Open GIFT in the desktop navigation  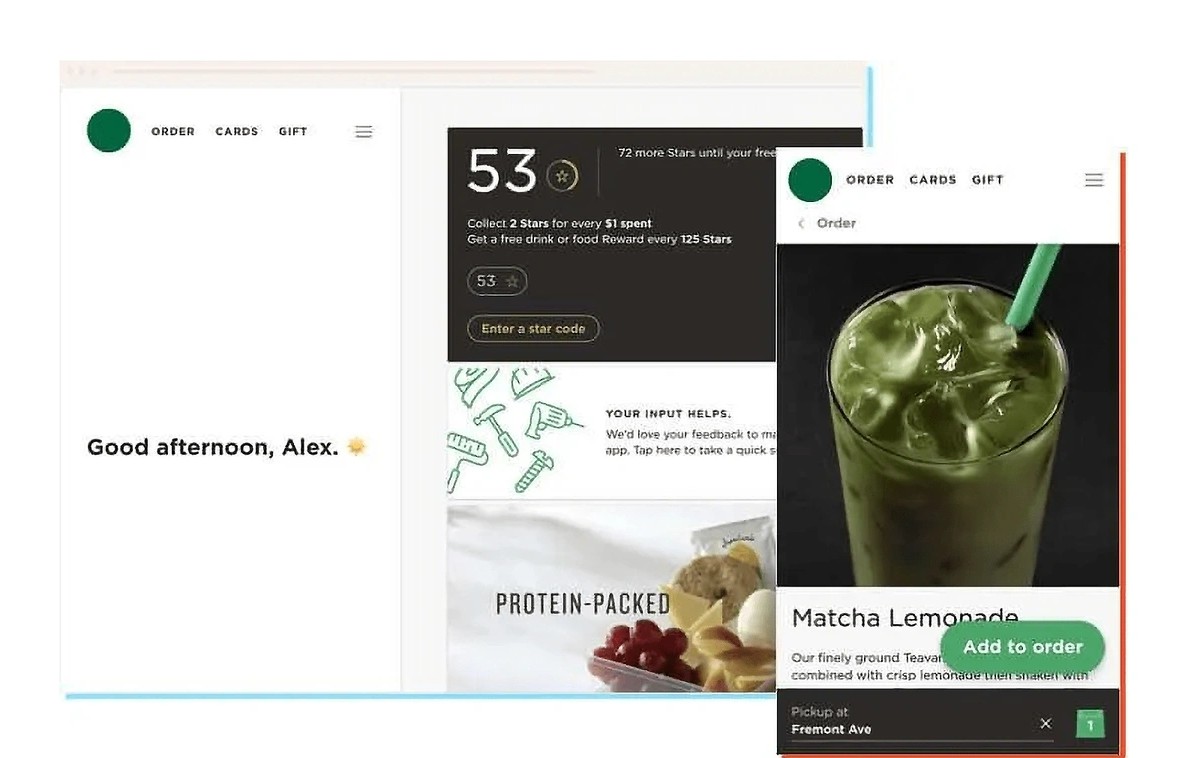(x=292, y=131)
